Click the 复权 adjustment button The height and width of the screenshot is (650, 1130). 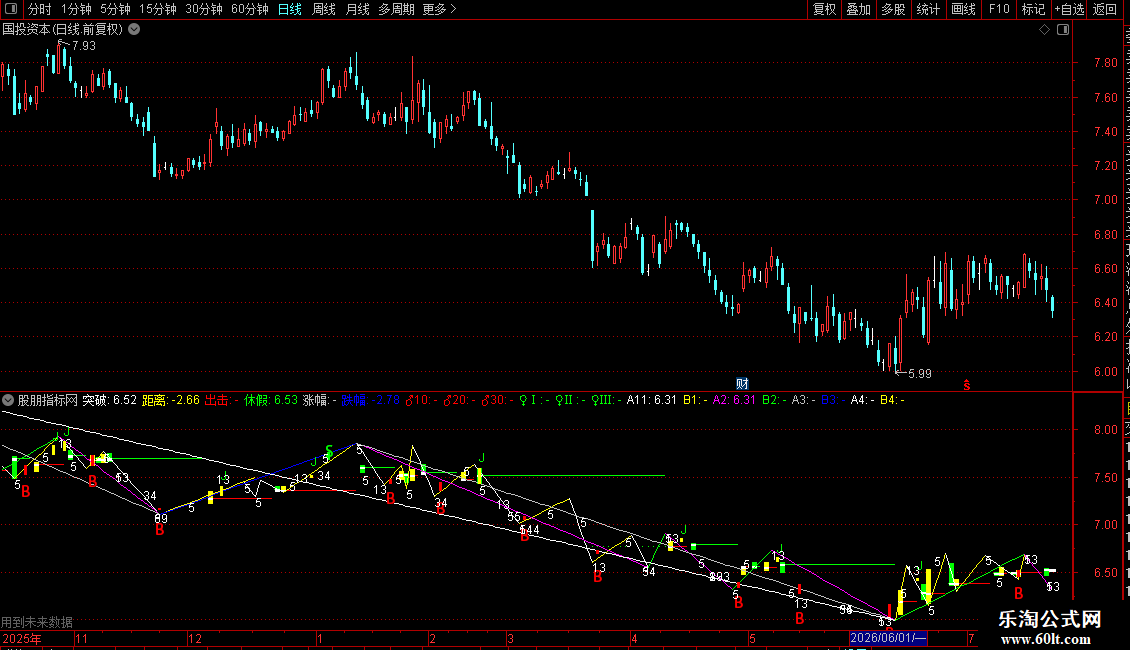point(824,9)
